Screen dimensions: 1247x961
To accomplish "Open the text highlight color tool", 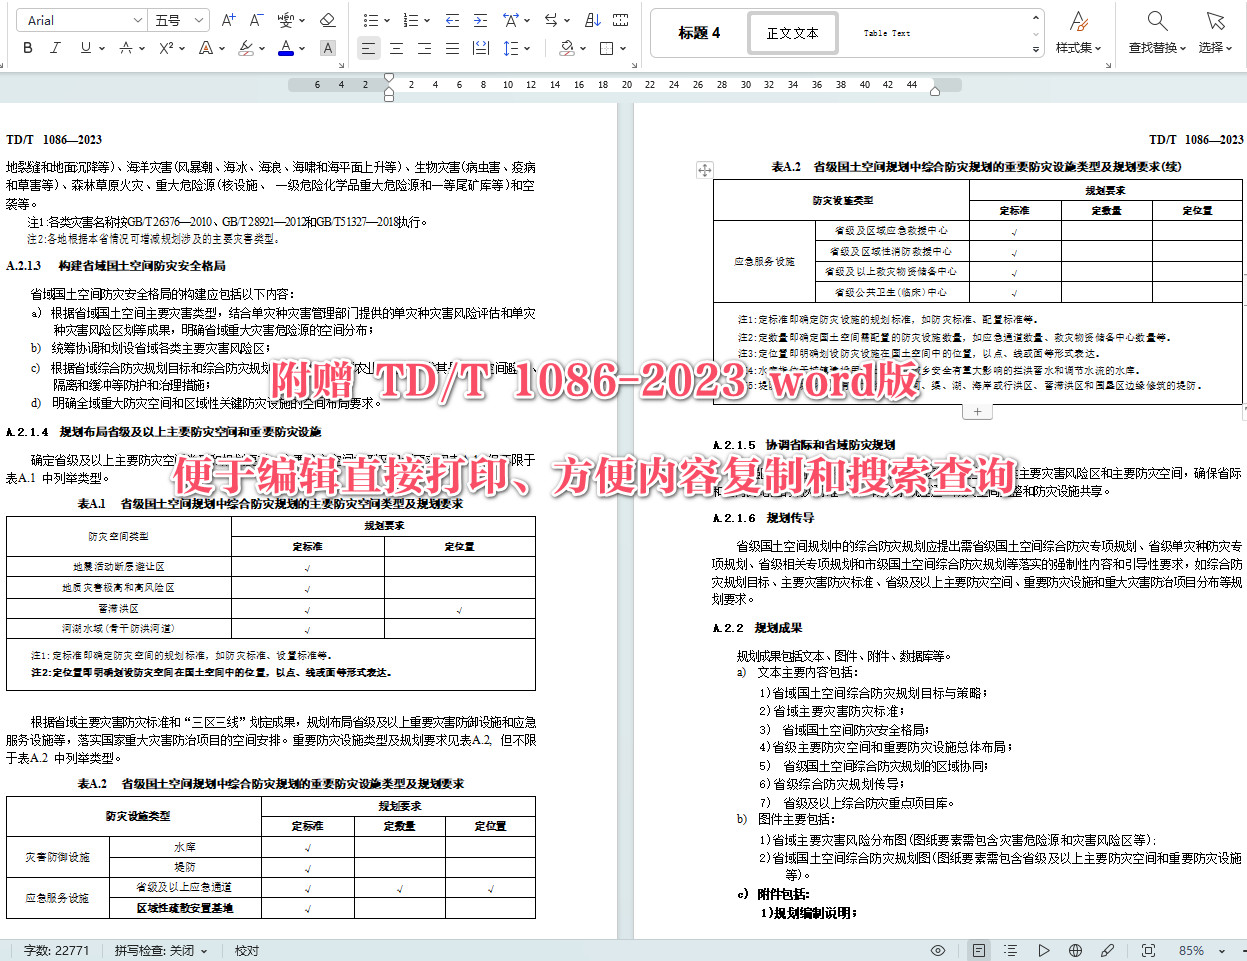I will (x=245, y=48).
